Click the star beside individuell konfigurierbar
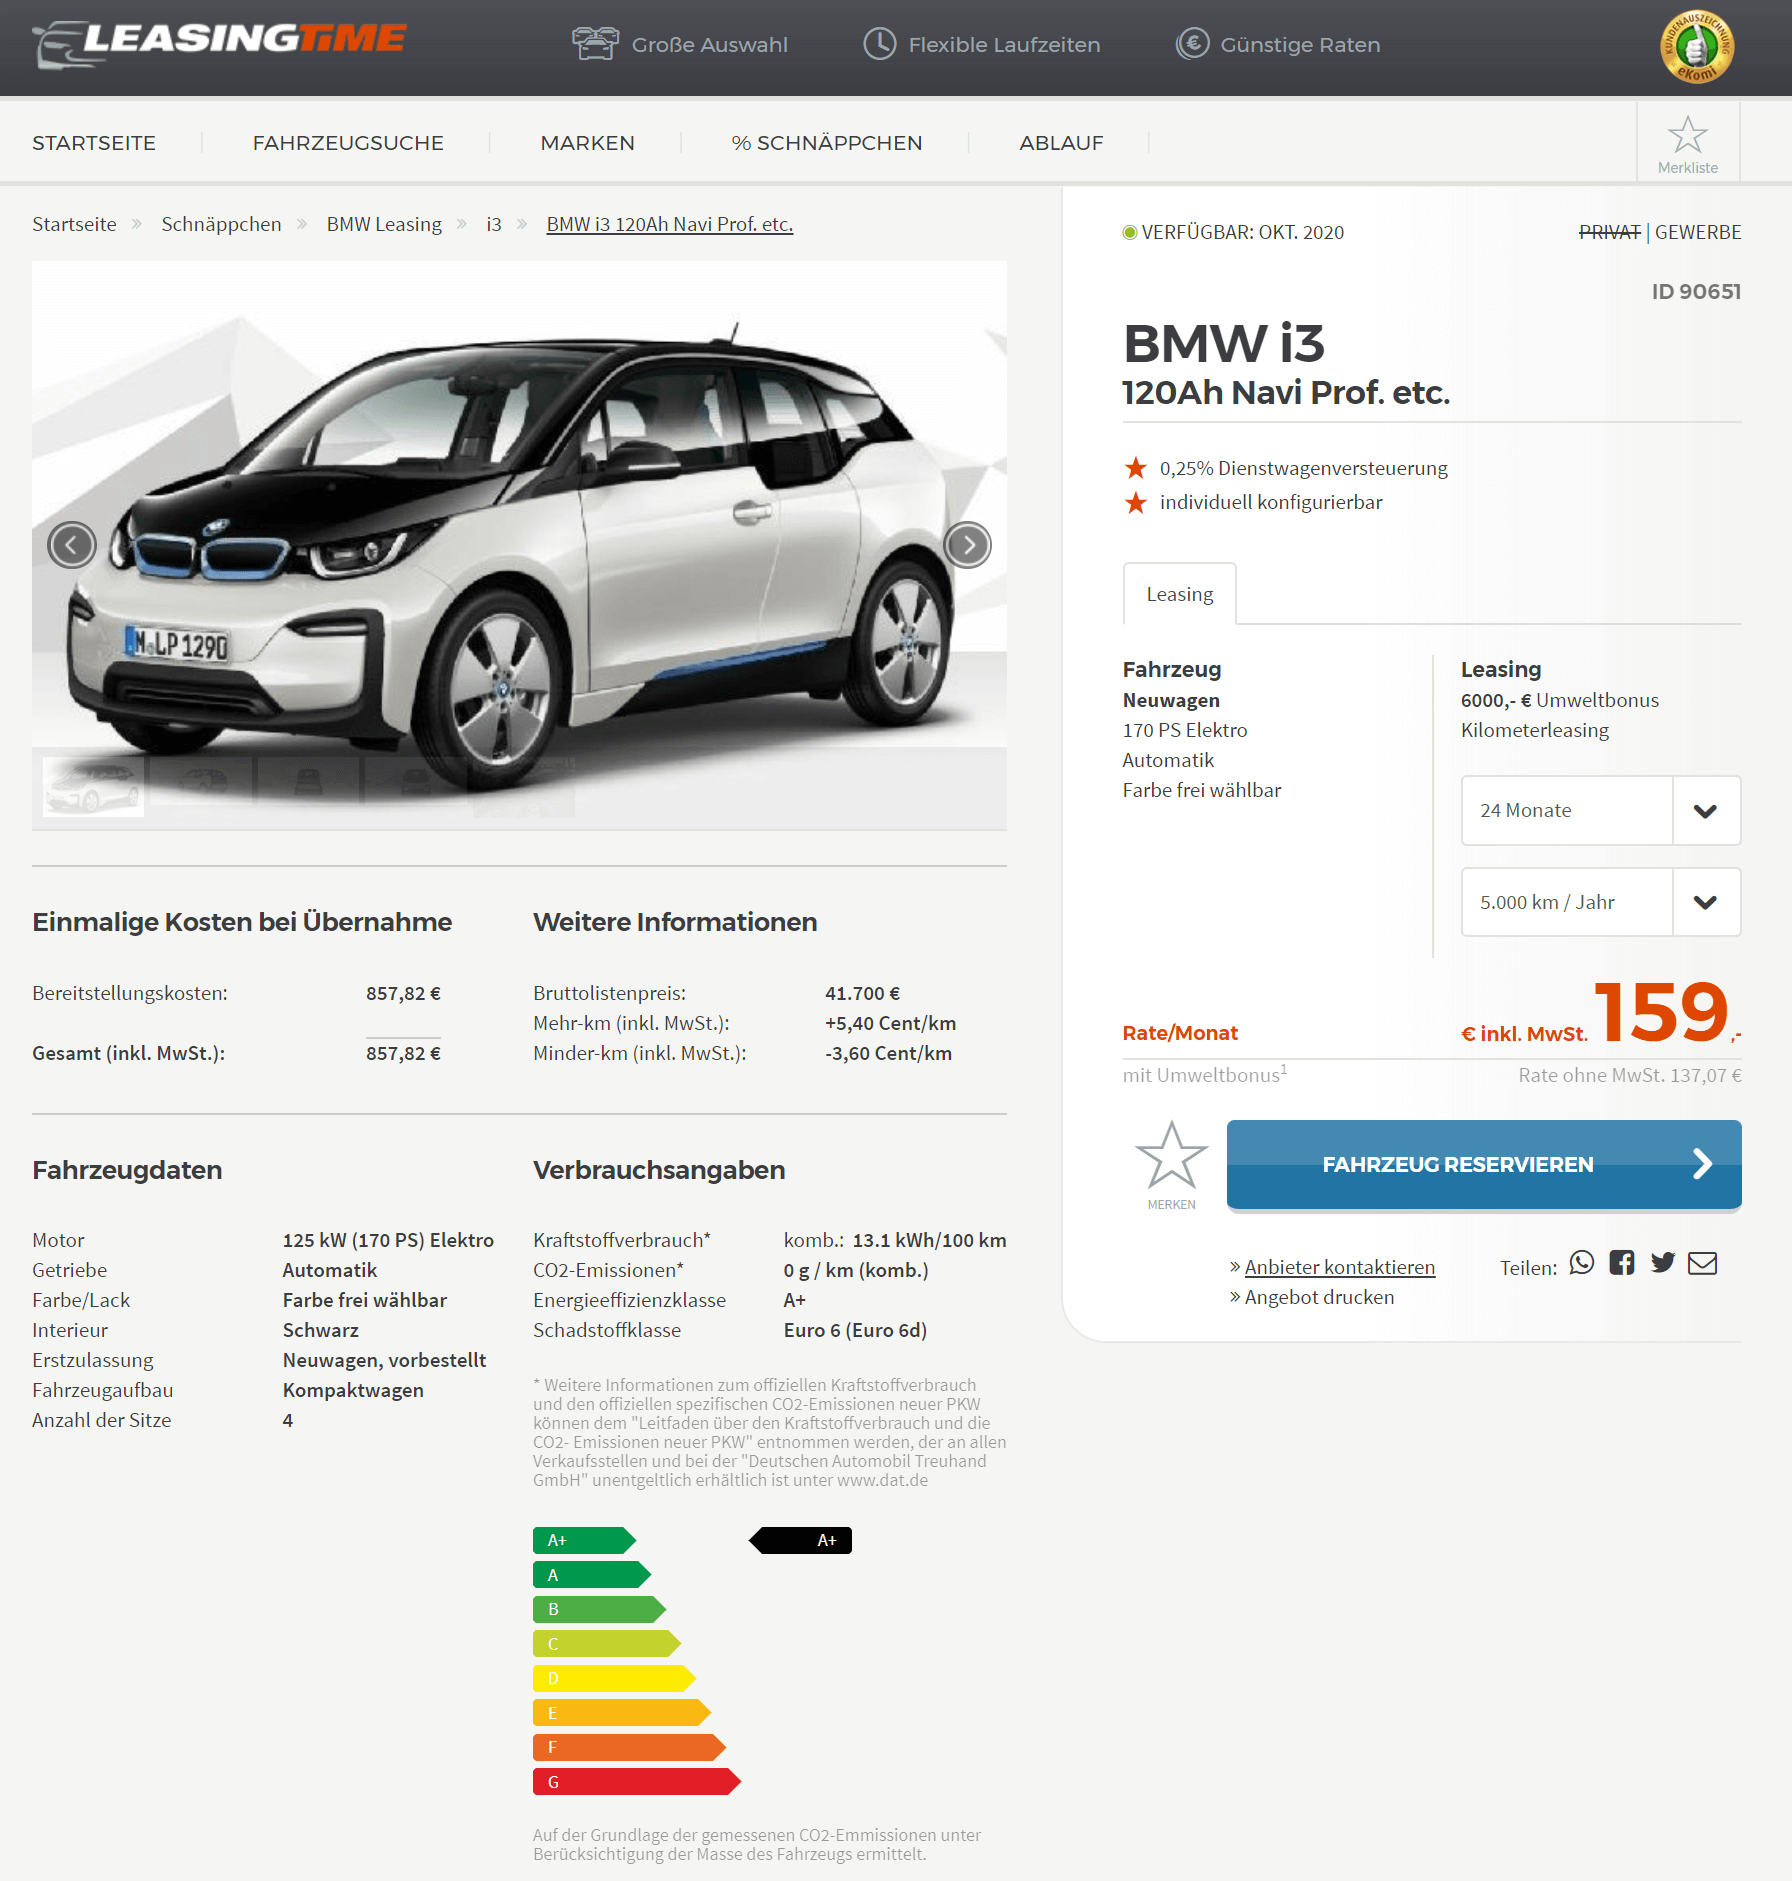 tap(1135, 502)
